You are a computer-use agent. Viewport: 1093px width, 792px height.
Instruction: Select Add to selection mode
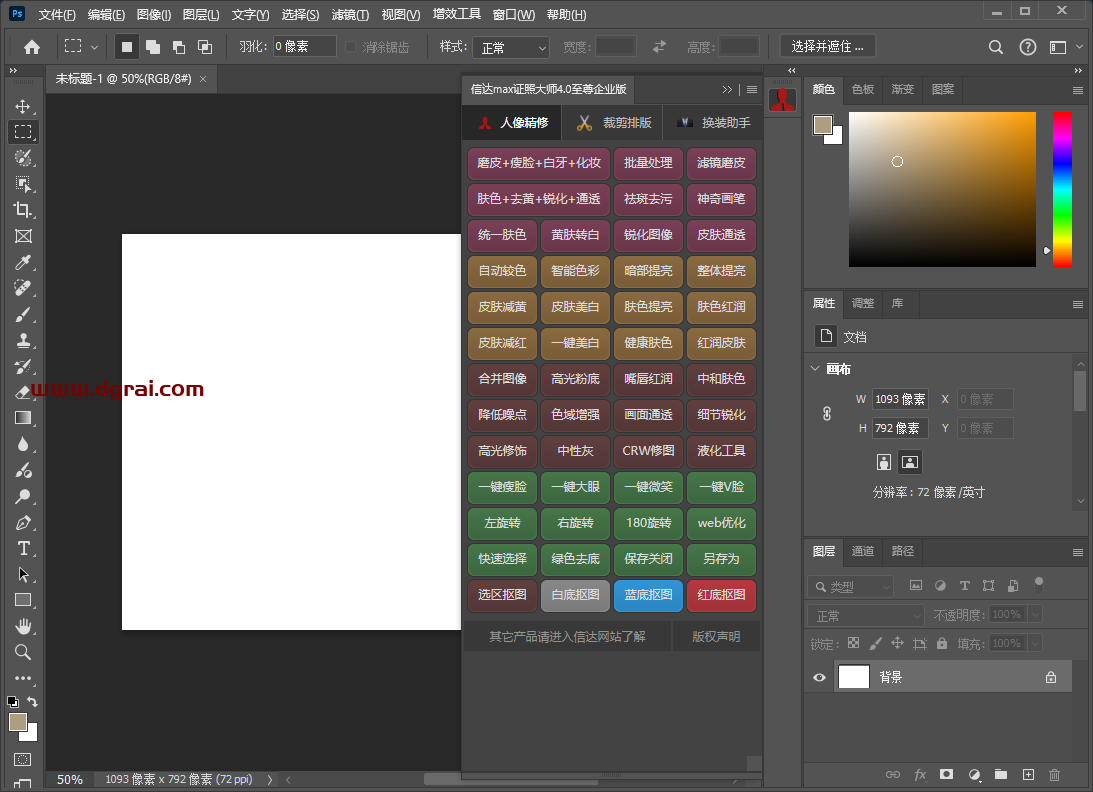tap(153, 47)
